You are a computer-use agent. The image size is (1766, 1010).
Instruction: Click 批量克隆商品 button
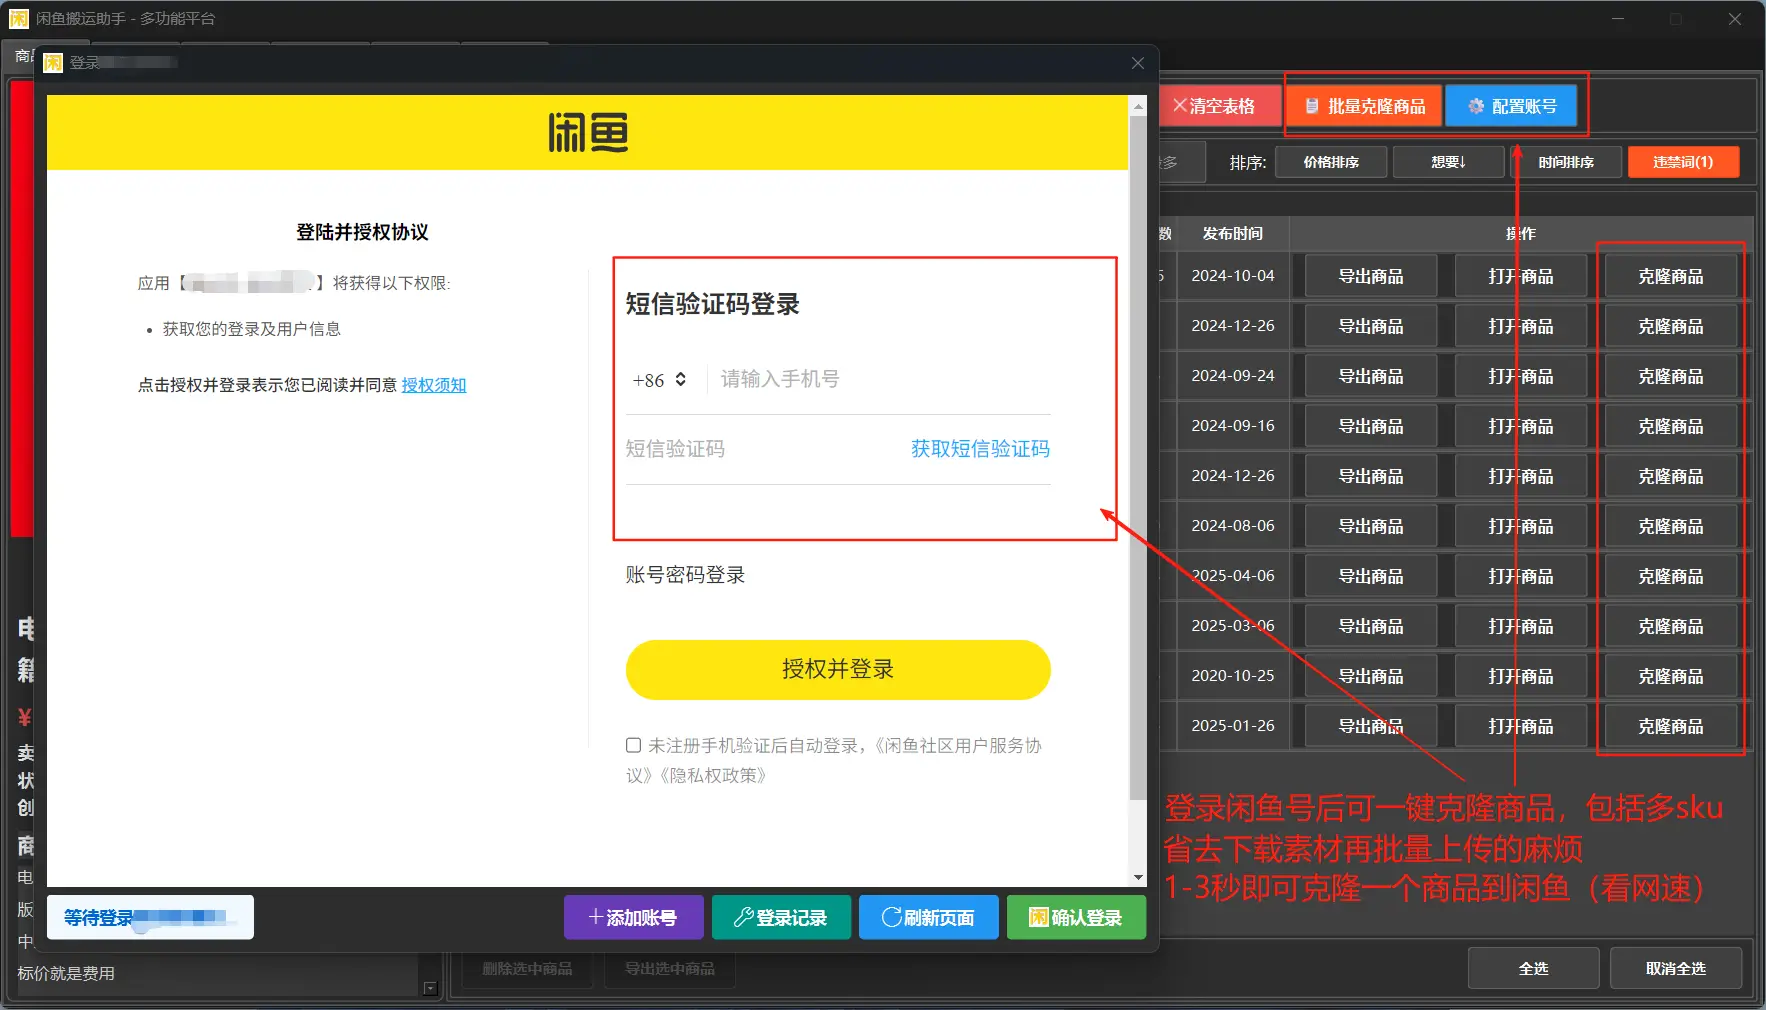(1364, 106)
